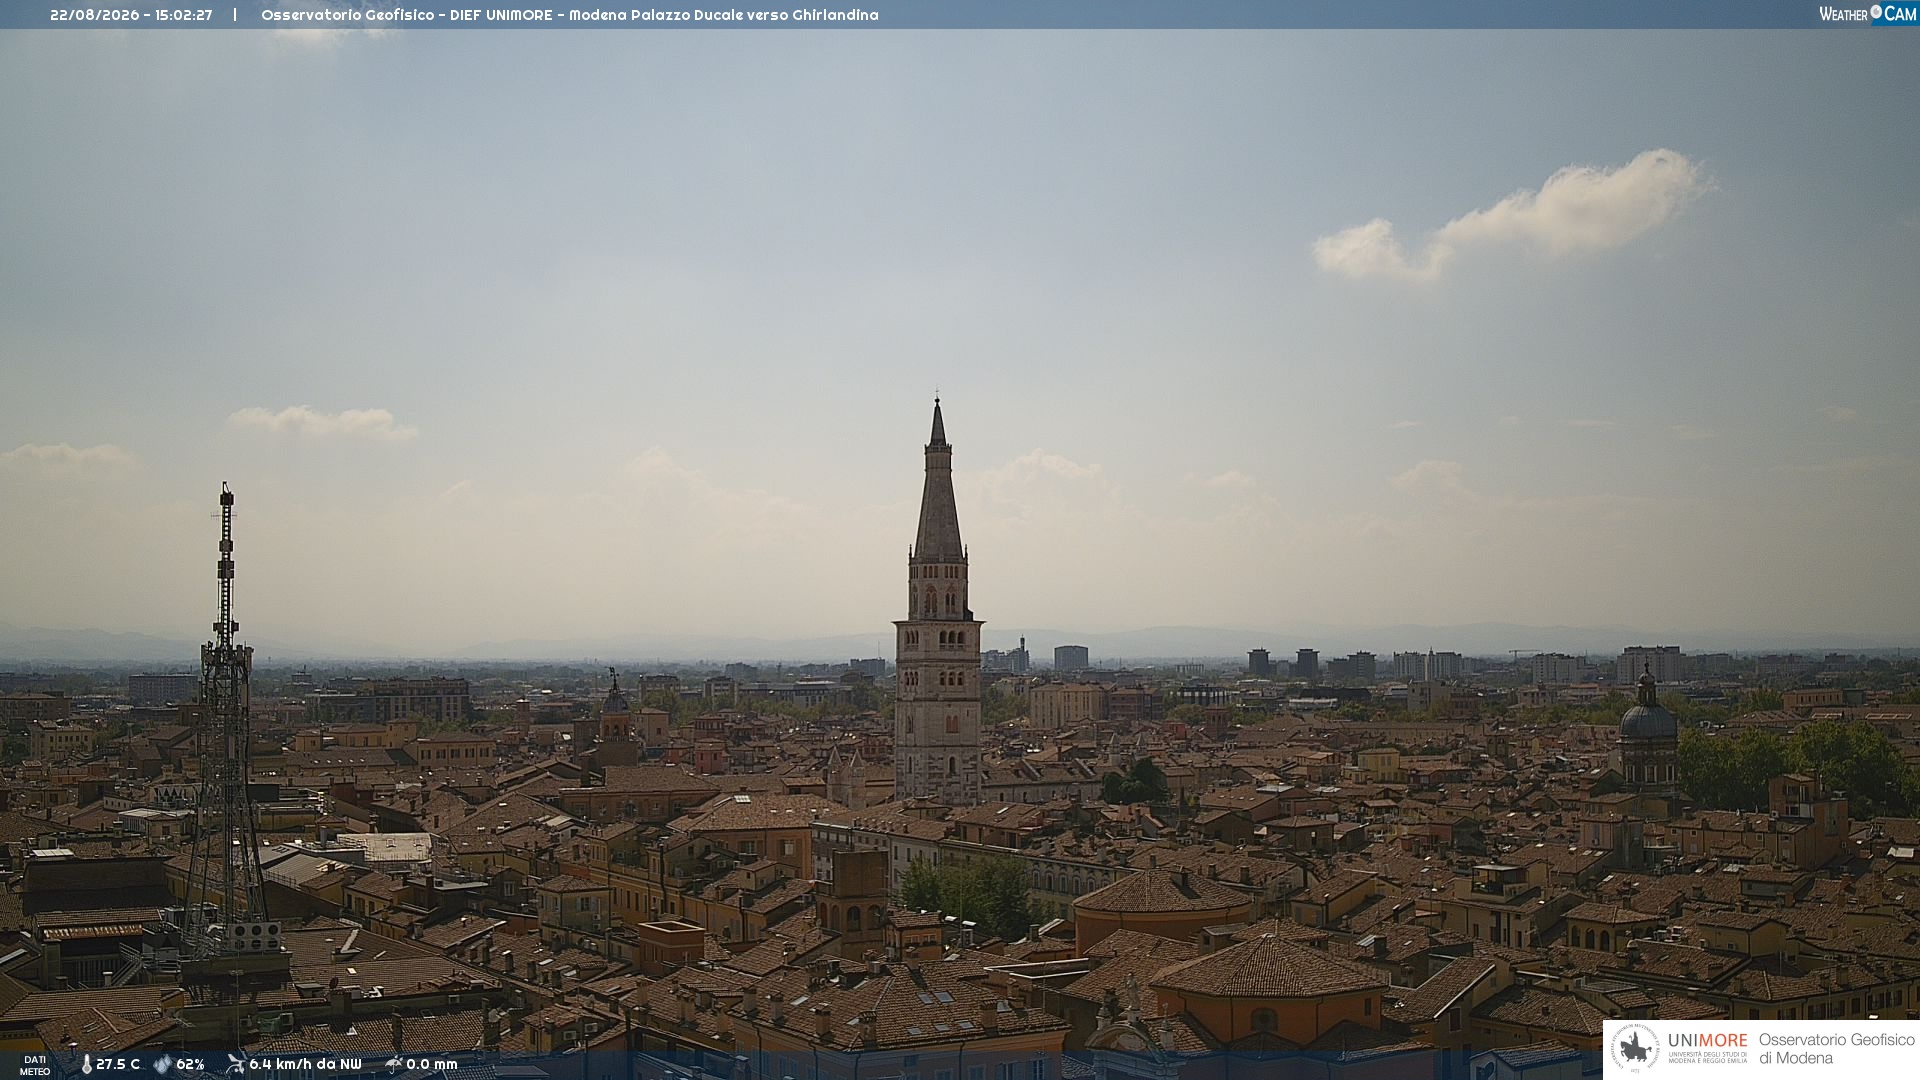
Task: Click the thermometer temperature icon
Action: tap(86, 1064)
